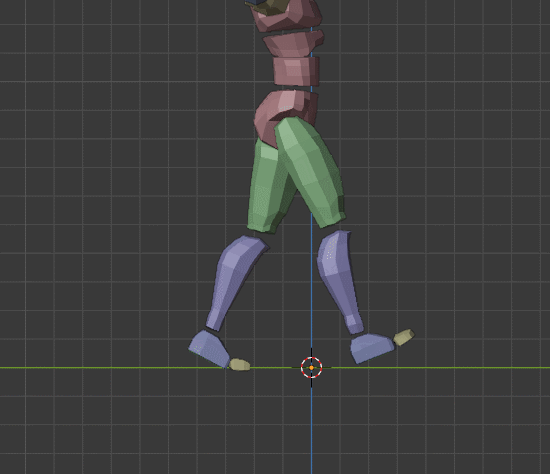550x474 pixels.
Task: Select the purple shin of the trailing leg
Action: tap(234, 283)
